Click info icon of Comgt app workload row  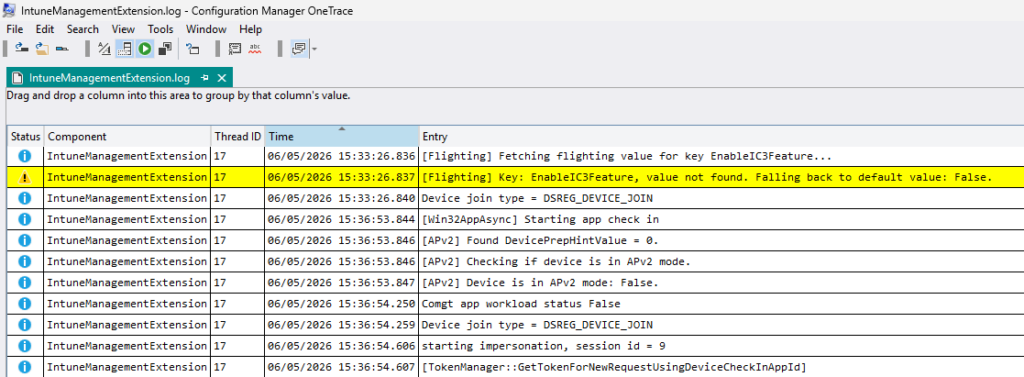(25, 304)
